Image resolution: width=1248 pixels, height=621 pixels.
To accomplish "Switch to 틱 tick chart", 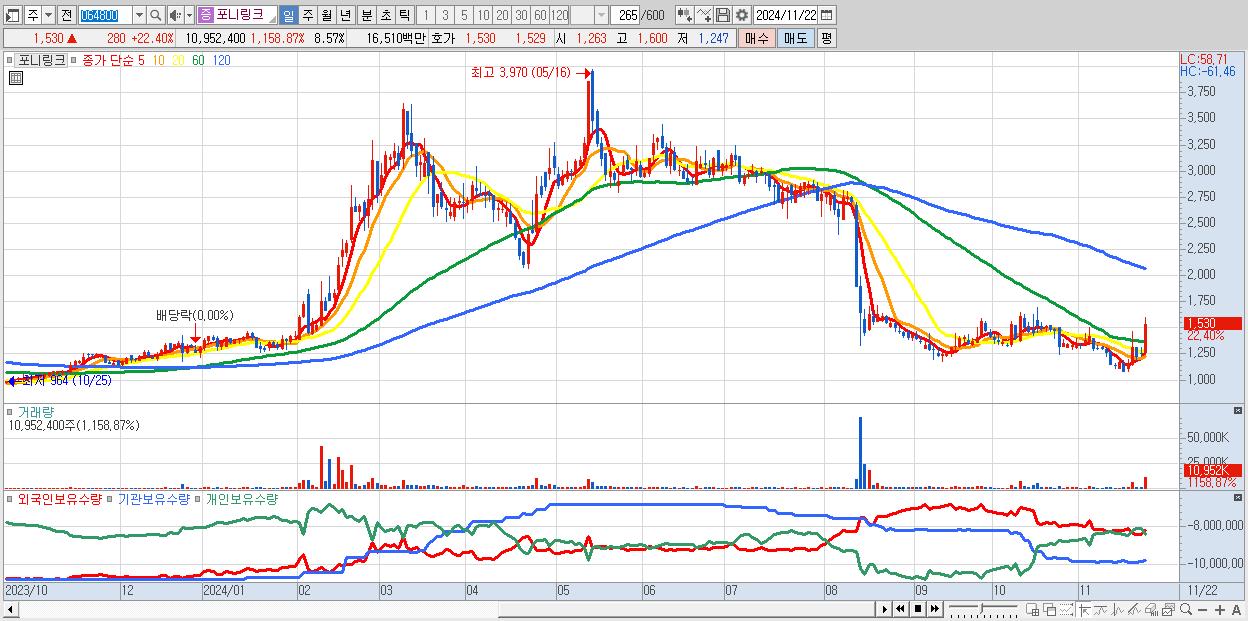I will coord(404,15).
